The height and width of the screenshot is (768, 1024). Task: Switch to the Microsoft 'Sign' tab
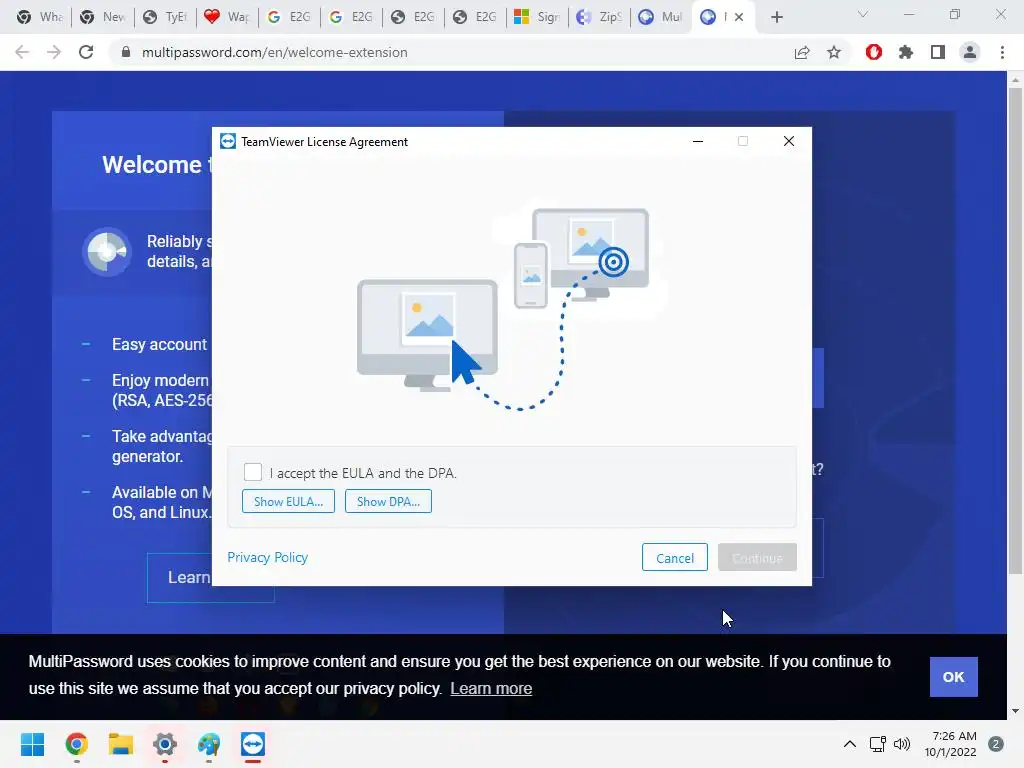[x=537, y=17]
